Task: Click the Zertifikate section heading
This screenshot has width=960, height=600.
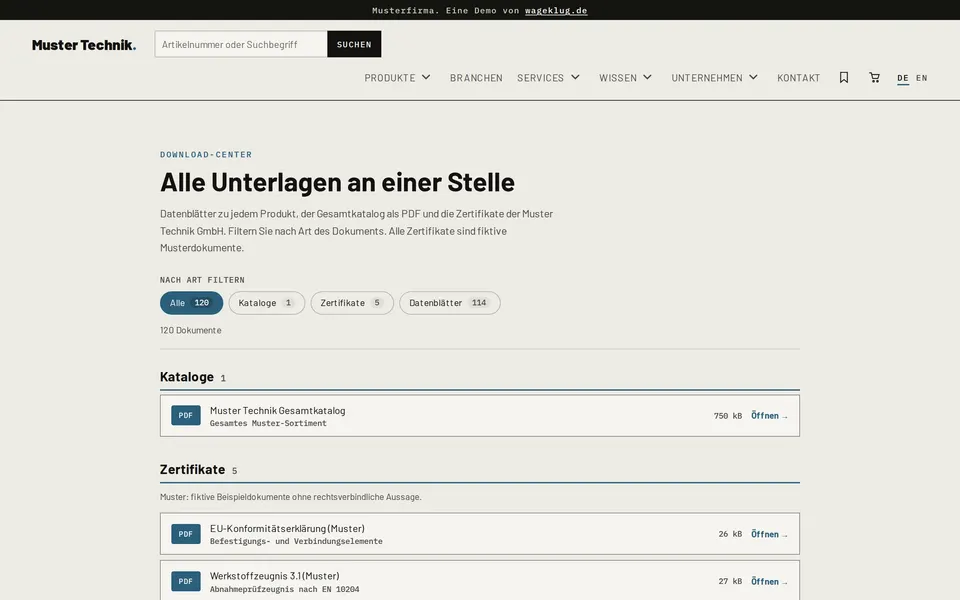Action: [x=192, y=469]
